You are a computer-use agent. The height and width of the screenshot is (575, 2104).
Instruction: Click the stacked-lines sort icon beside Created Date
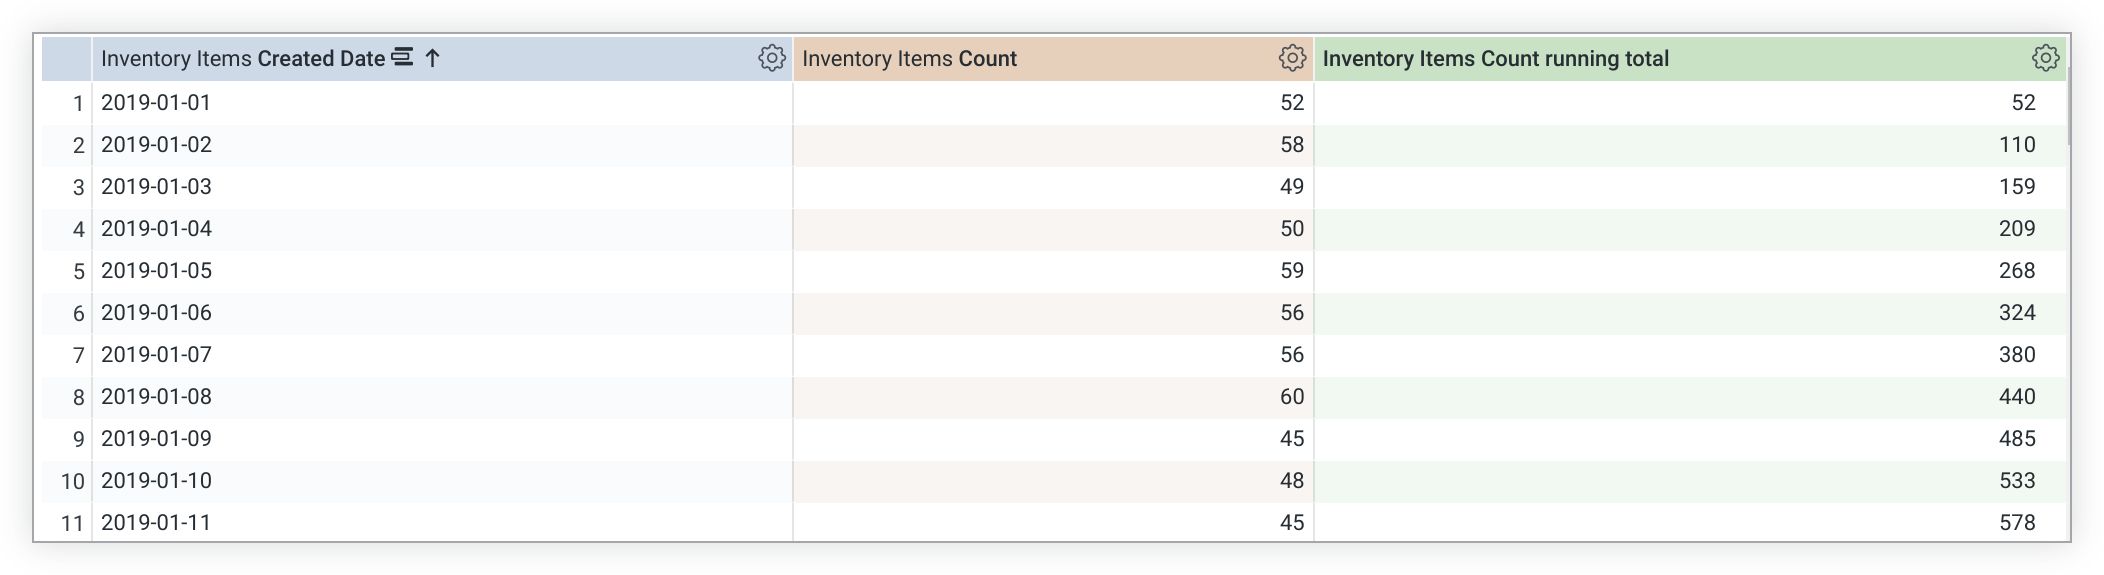pos(402,57)
